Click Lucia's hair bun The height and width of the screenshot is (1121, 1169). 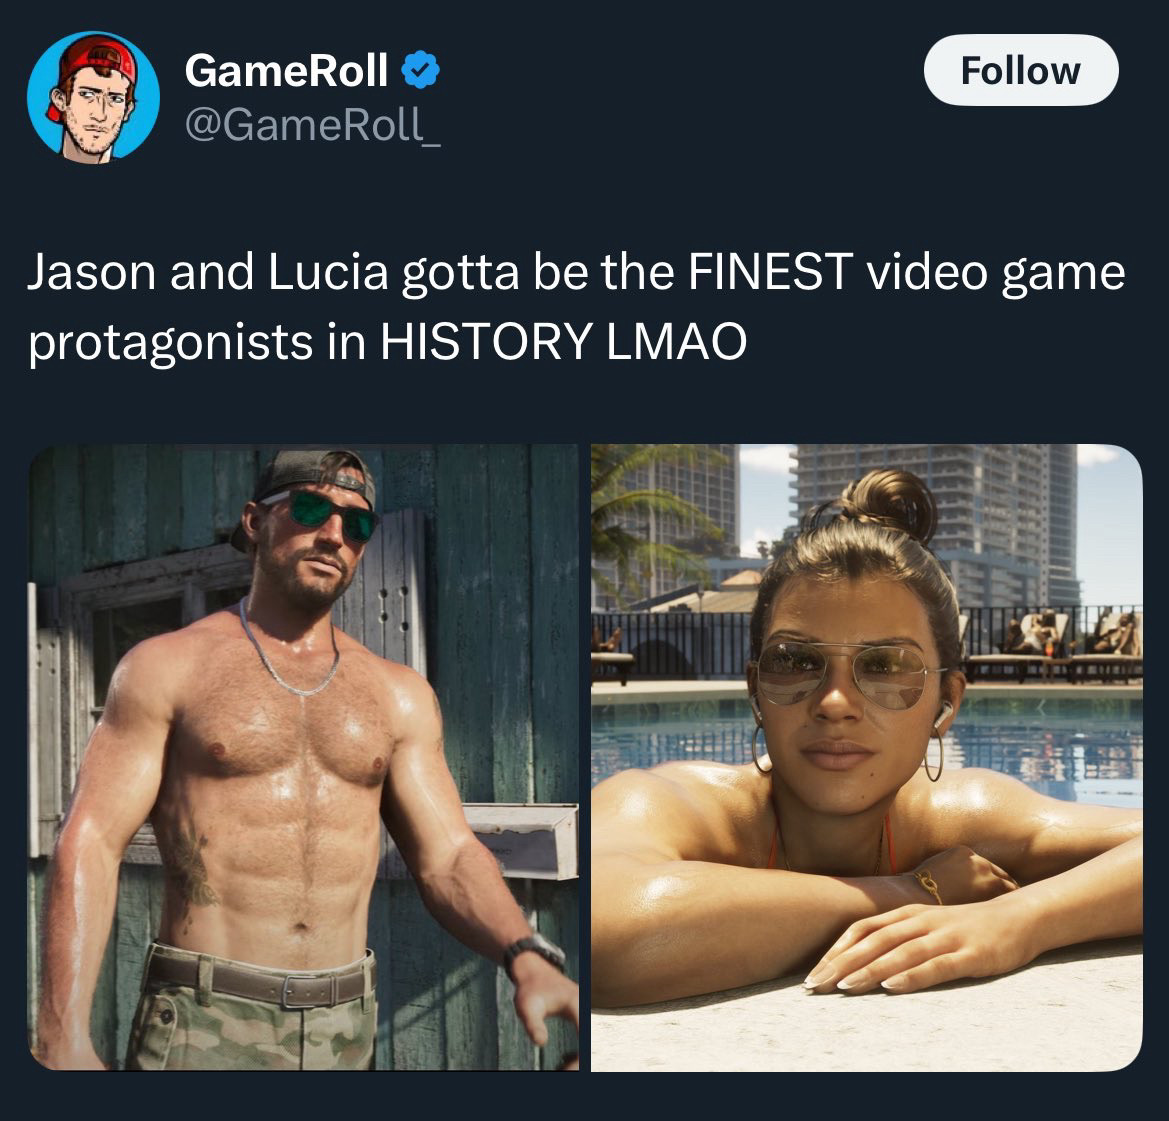pos(892,505)
